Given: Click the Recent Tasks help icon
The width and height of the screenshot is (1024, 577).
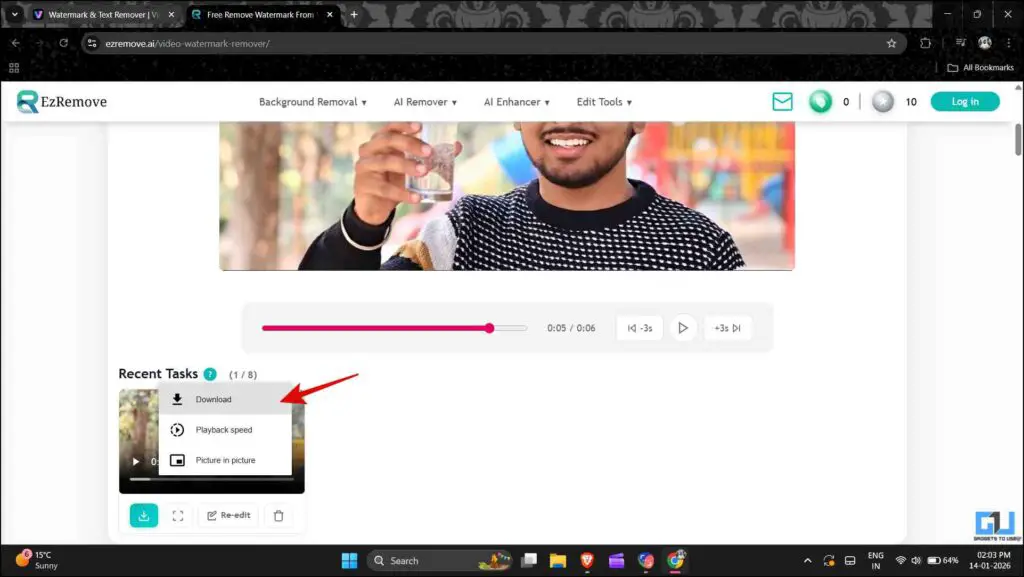Looking at the screenshot, I should pos(210,373).
